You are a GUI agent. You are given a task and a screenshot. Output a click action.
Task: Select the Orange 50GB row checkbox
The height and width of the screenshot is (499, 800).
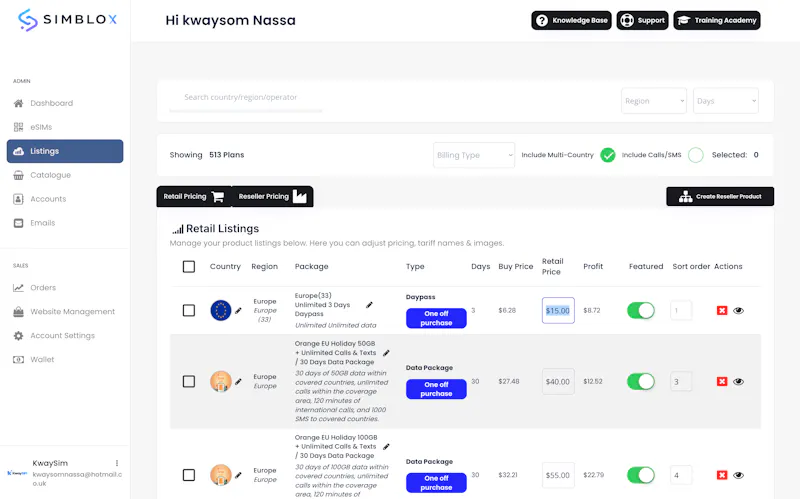pos(189,382)
